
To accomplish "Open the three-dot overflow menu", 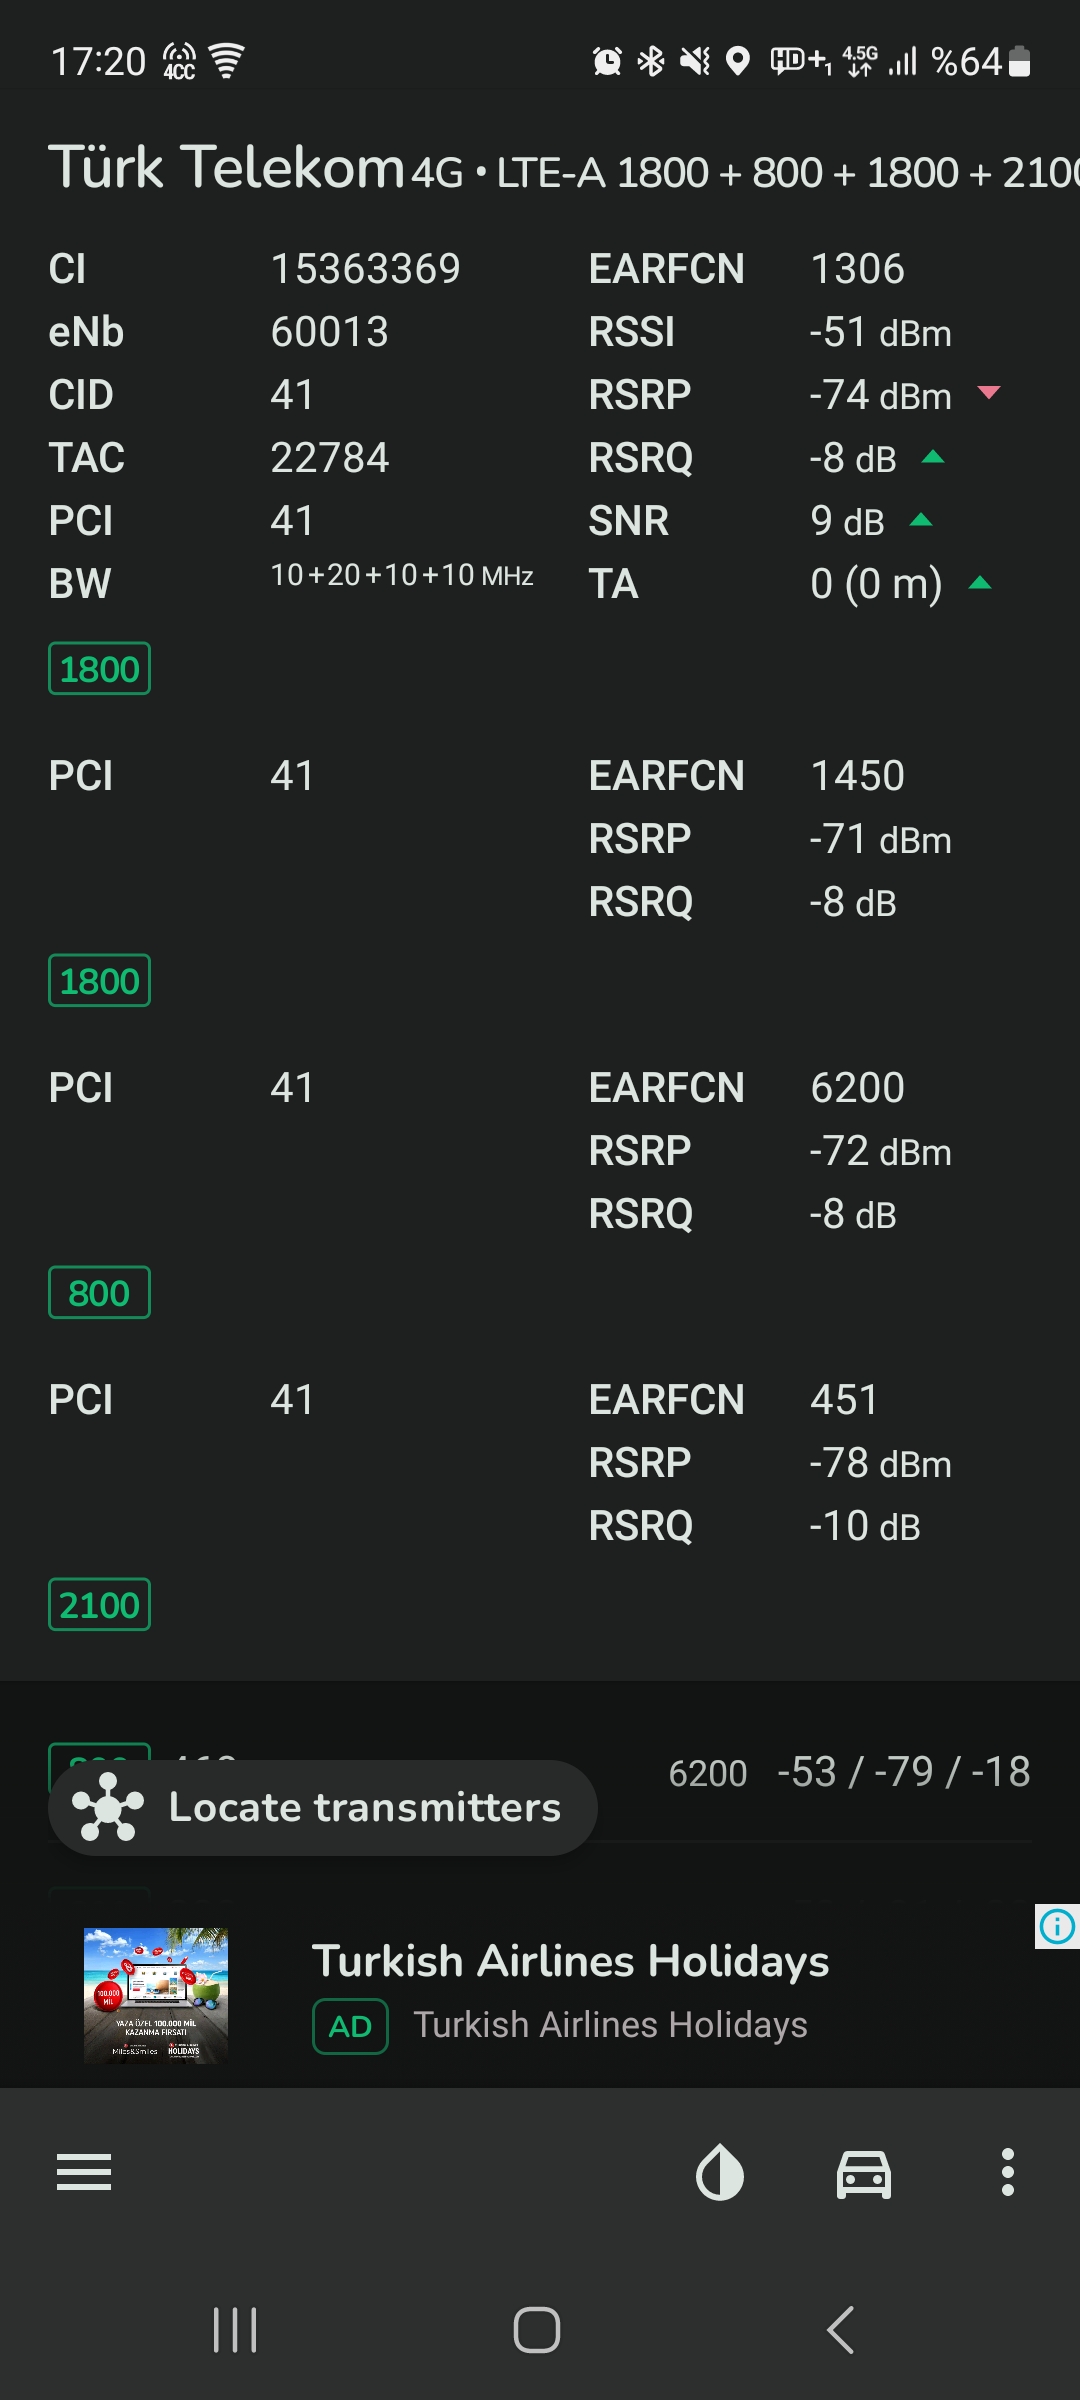I will [x=1008, y=2172].
